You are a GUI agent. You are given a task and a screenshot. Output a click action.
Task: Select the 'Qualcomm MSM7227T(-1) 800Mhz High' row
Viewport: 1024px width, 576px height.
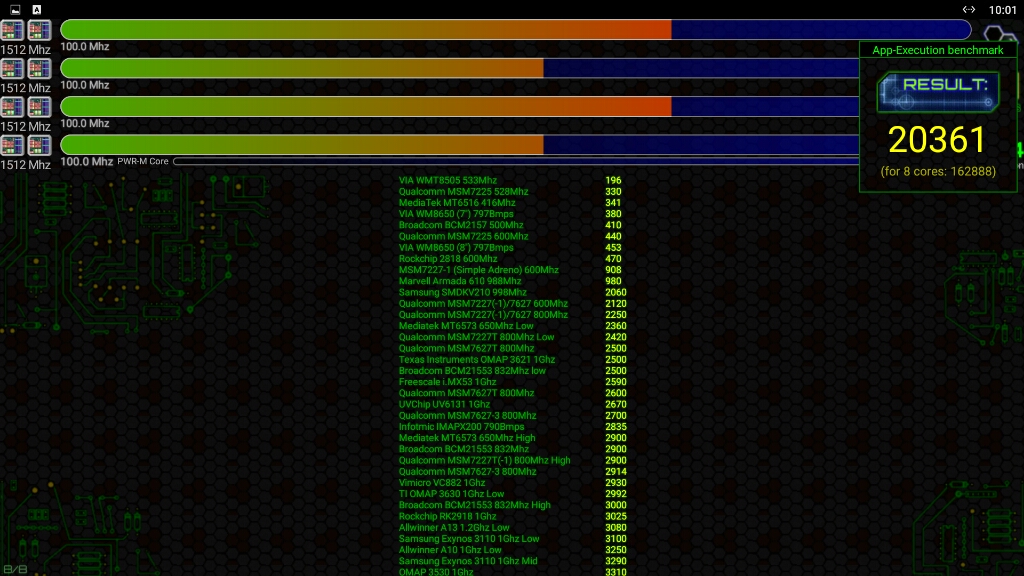tap(513, 460)
